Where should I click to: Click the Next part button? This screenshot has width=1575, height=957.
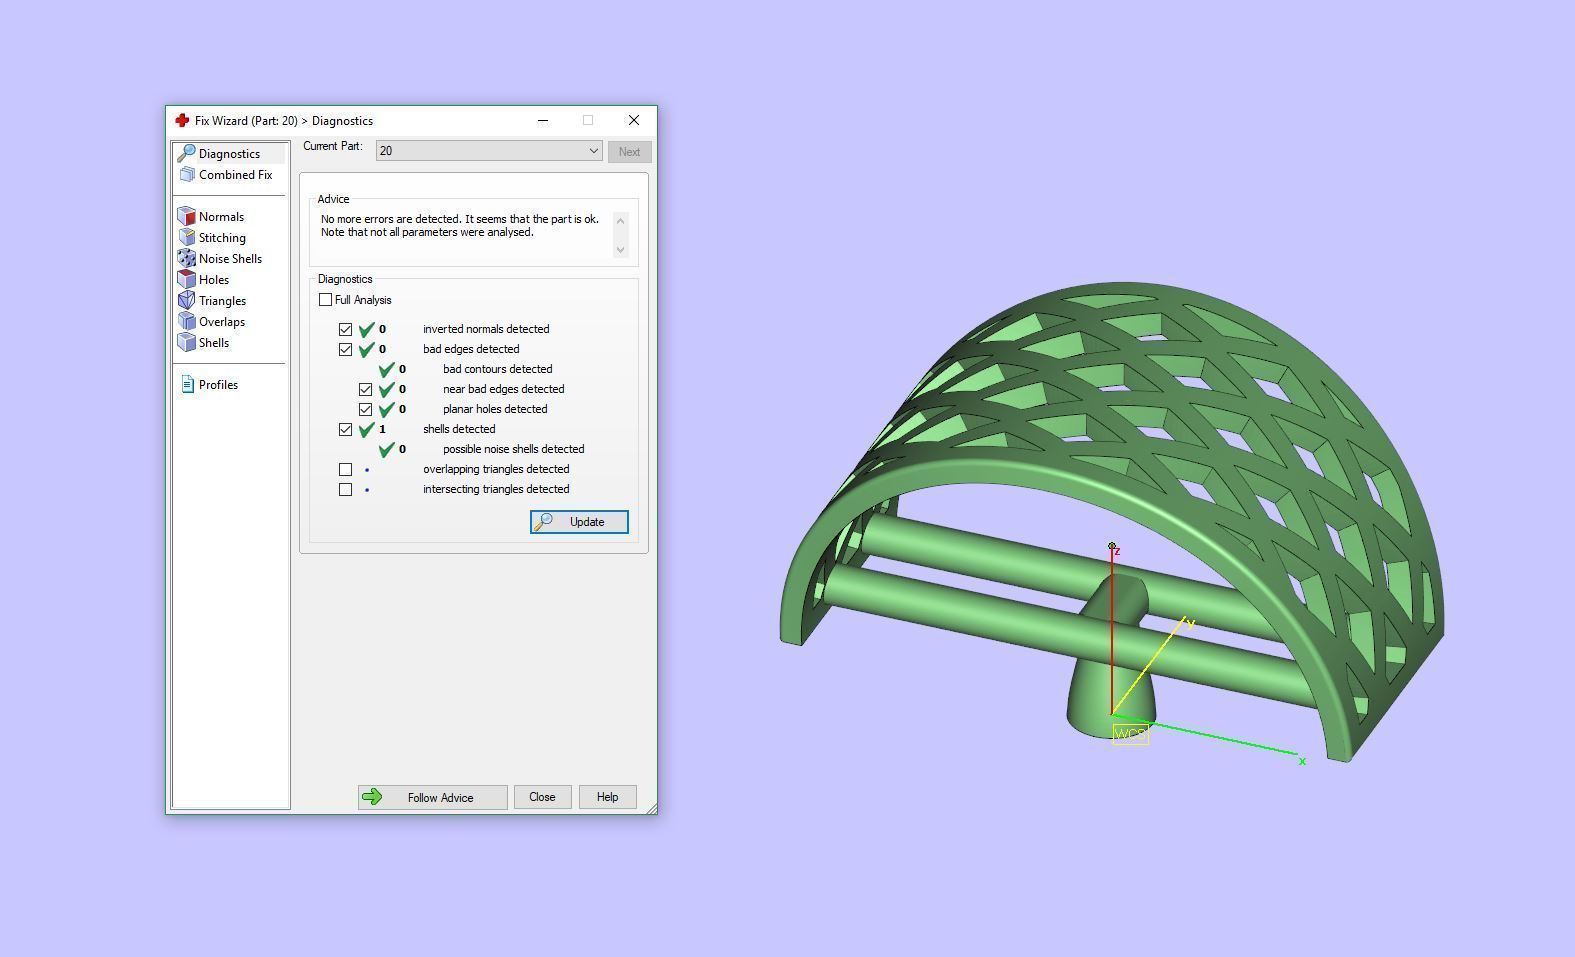point(629,152)
